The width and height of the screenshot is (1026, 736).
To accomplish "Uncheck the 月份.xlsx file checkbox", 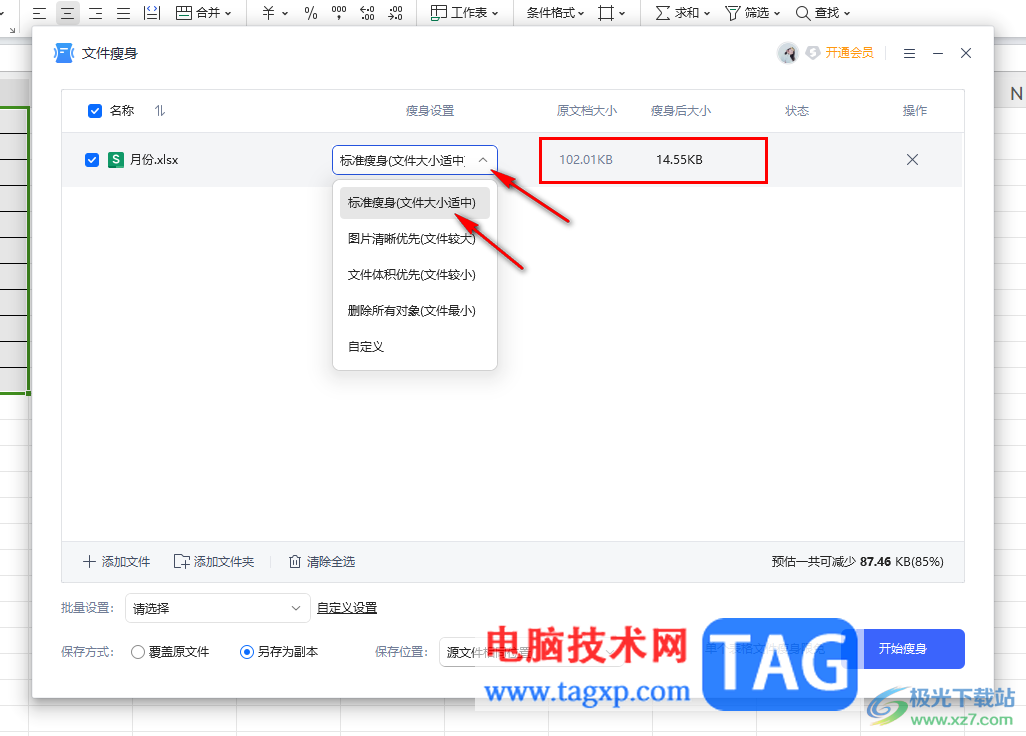I will 92,160.
